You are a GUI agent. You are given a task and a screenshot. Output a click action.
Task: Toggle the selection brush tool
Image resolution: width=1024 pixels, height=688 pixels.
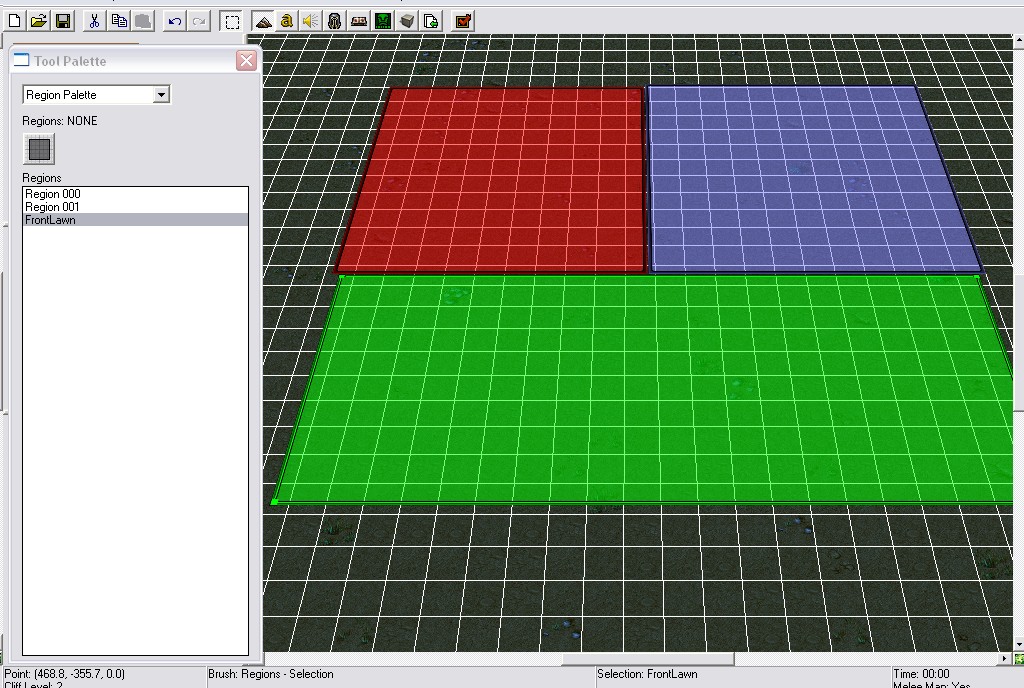[232, 22]
